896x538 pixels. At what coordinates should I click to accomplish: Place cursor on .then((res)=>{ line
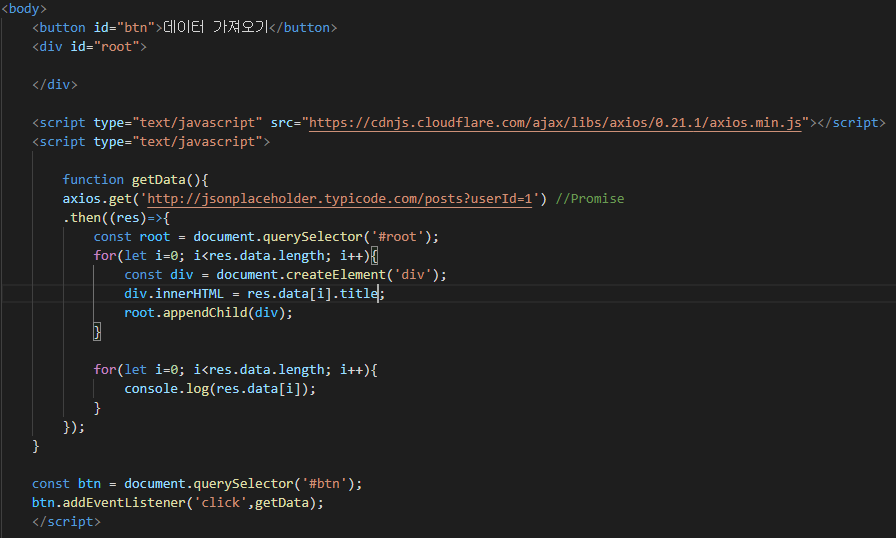click(116, 218)
